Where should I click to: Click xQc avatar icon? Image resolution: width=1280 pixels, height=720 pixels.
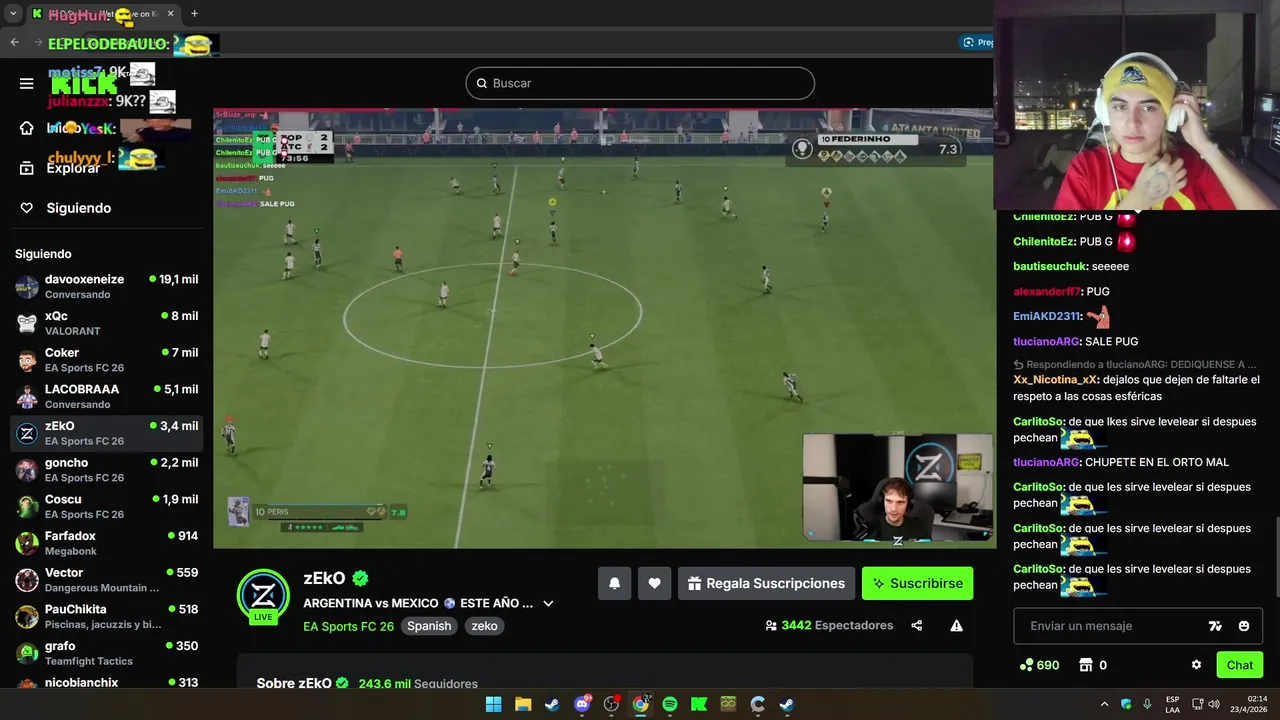[27, 323]
